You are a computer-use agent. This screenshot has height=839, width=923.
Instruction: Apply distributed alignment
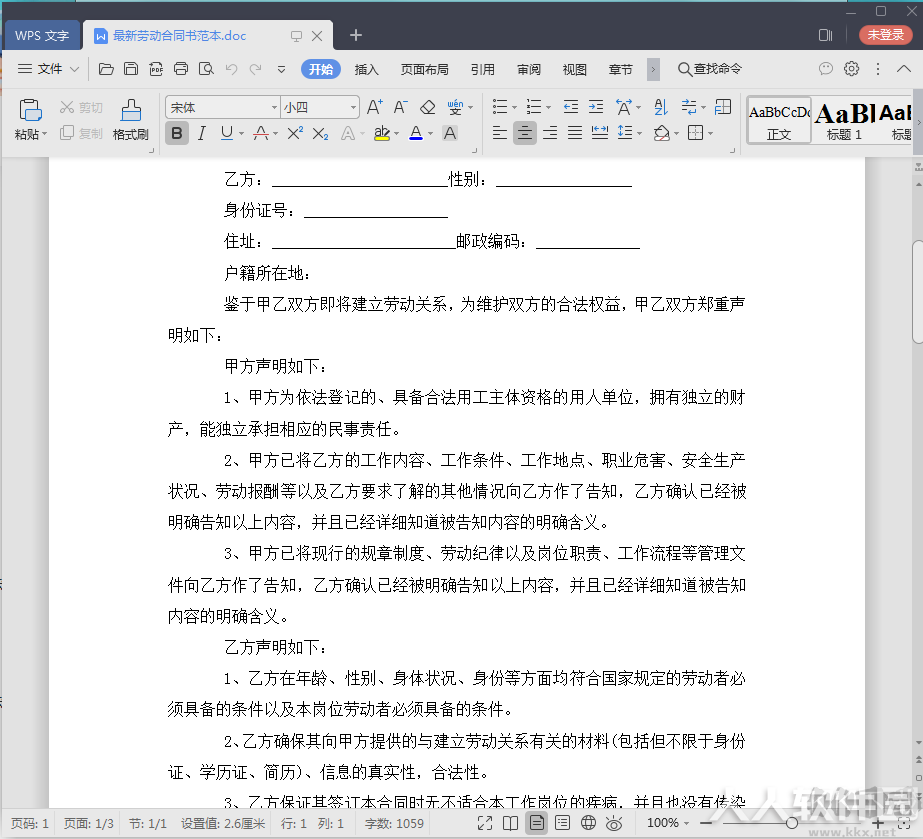pos(600,133)
